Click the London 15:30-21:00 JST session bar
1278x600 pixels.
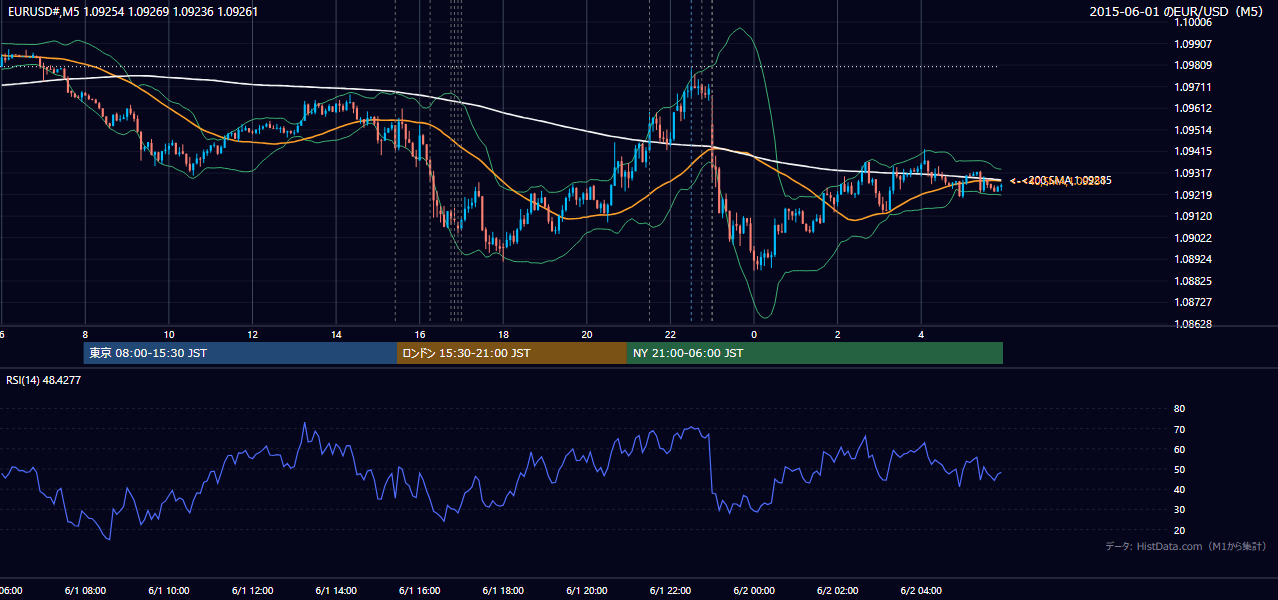512,353
